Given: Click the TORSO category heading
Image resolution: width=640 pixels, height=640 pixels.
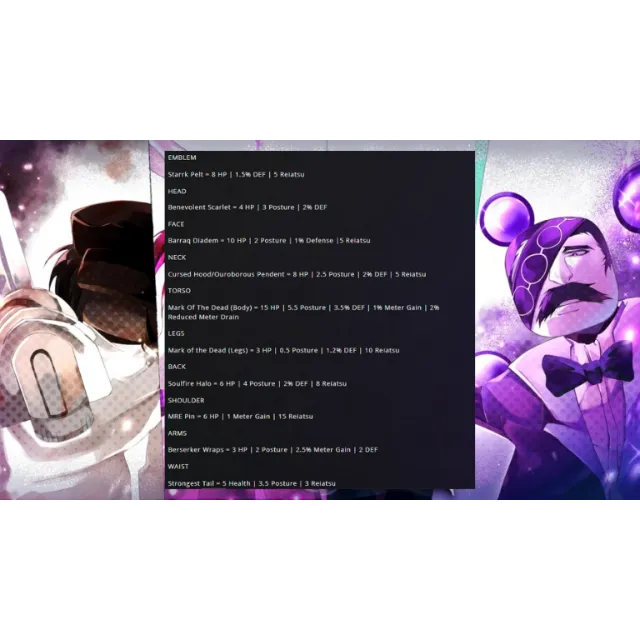Looking at the screenshot, I should coord(179,290).
